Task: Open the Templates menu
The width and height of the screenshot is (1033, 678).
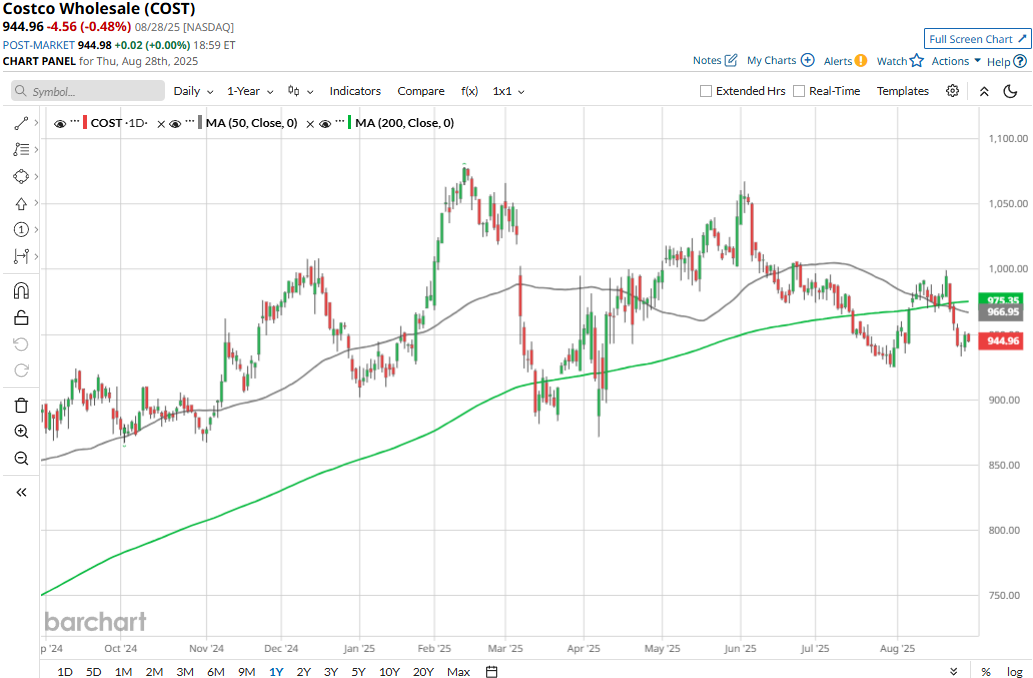Action: coord(903,91)
